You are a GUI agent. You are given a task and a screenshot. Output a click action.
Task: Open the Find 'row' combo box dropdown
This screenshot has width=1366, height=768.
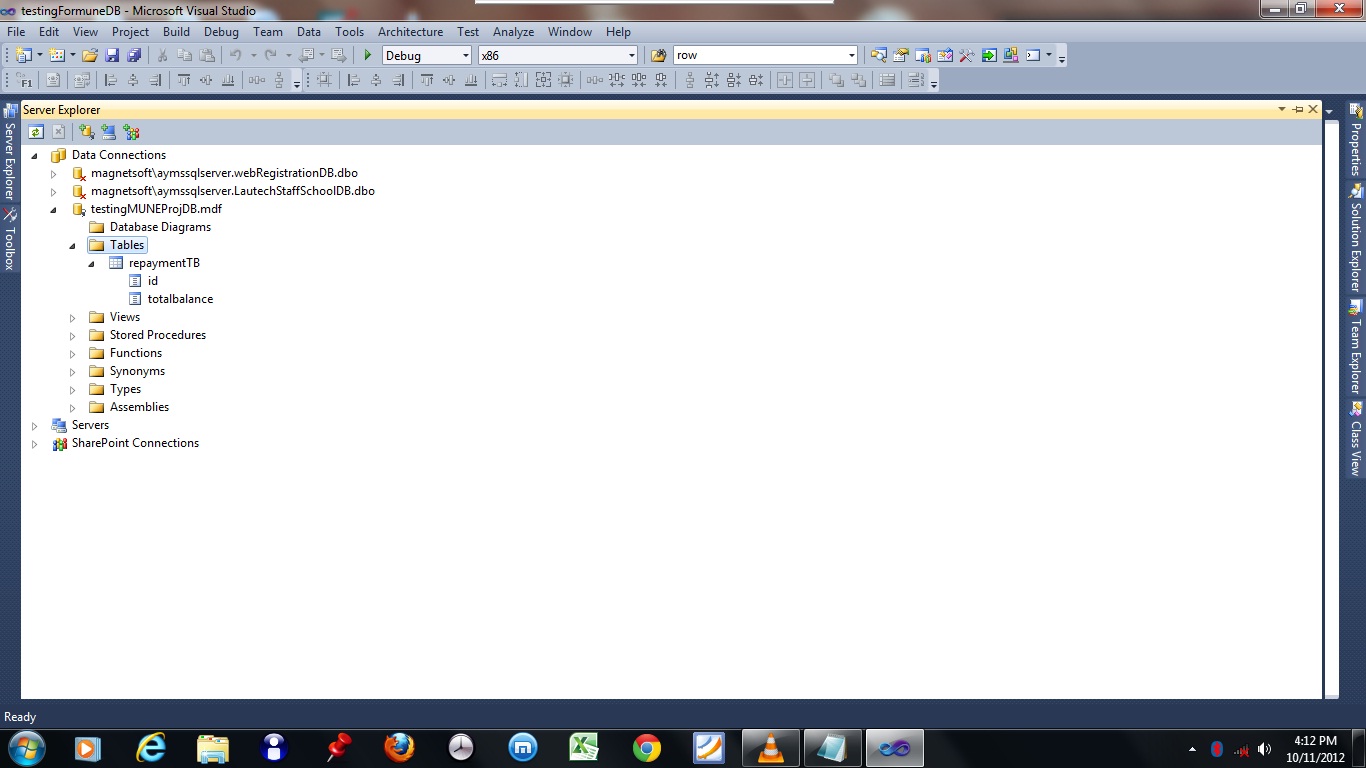pyautogui.click(x=851, y=56)
